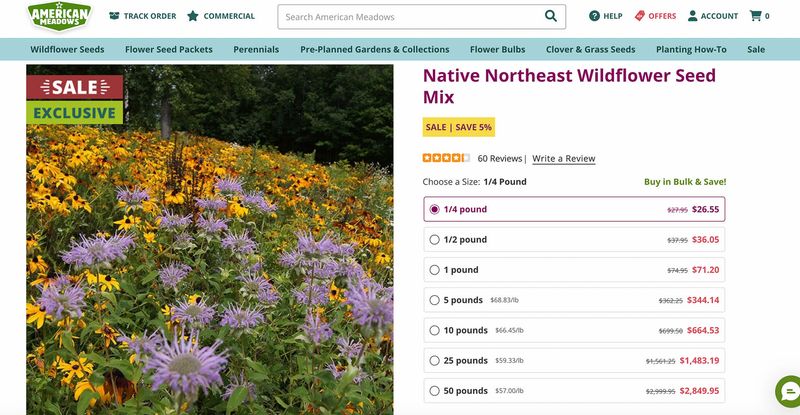
Task: Expand Pre-Planned Gardens & Collections menu
Action: point(374,50)
